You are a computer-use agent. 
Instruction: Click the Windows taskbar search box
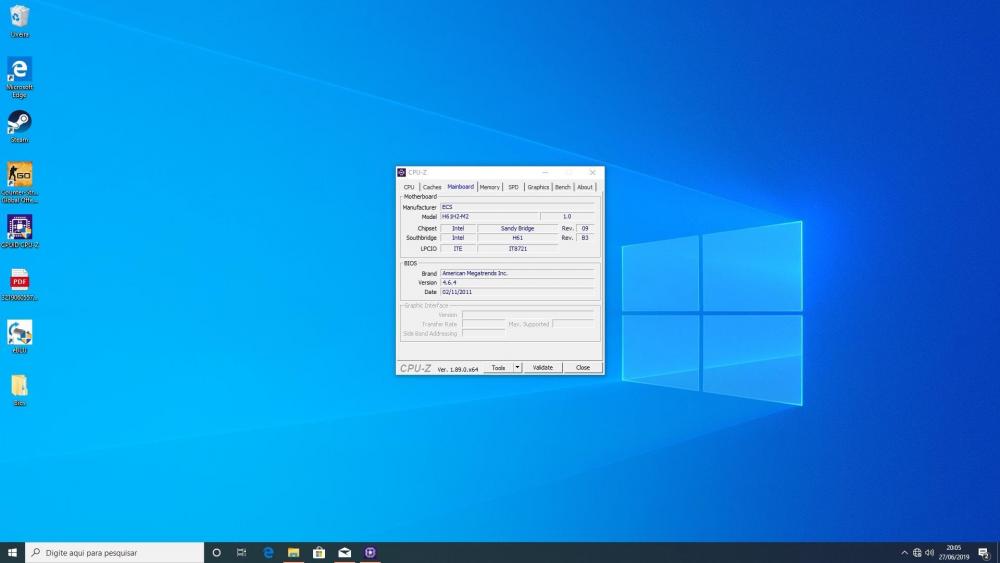[115, 552]
